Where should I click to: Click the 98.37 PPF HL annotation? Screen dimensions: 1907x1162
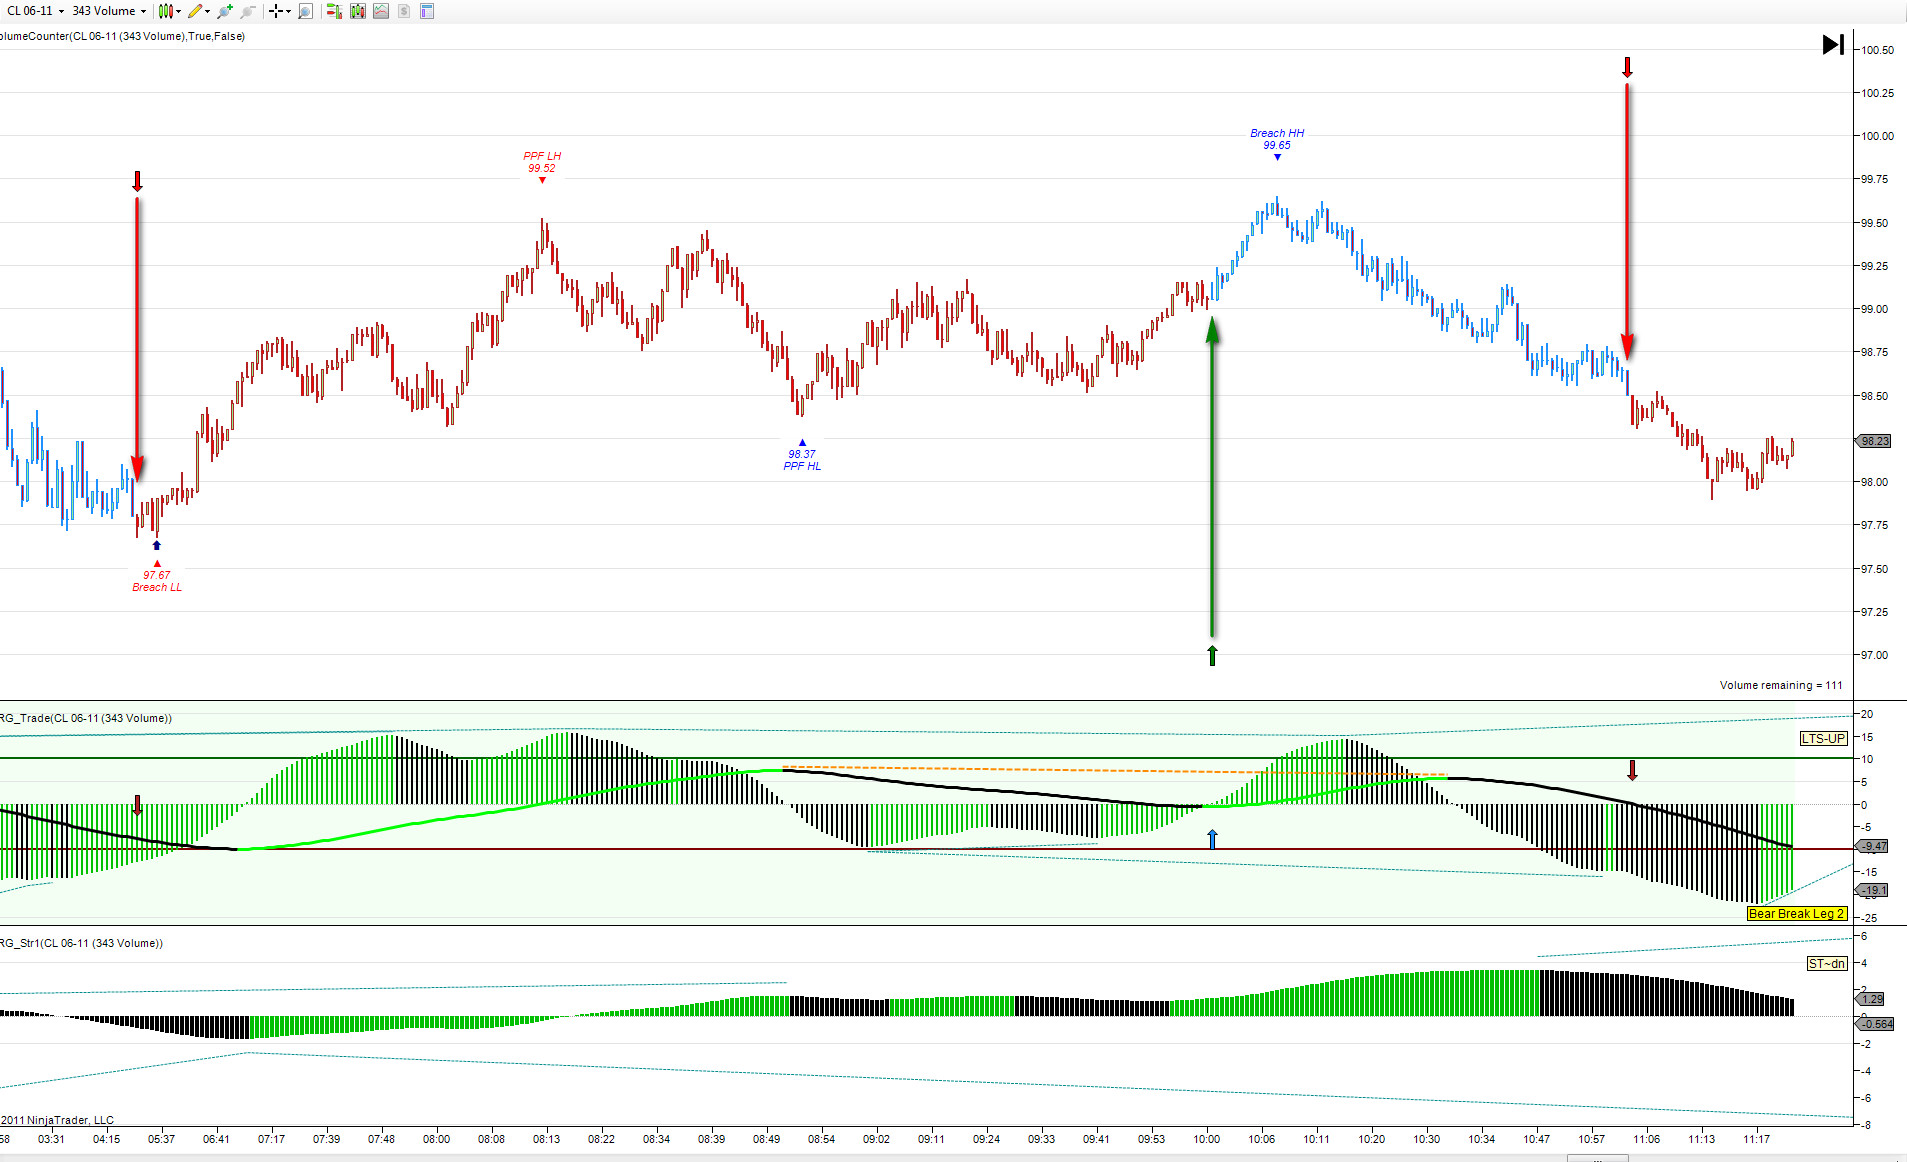[x=802, y=460]
